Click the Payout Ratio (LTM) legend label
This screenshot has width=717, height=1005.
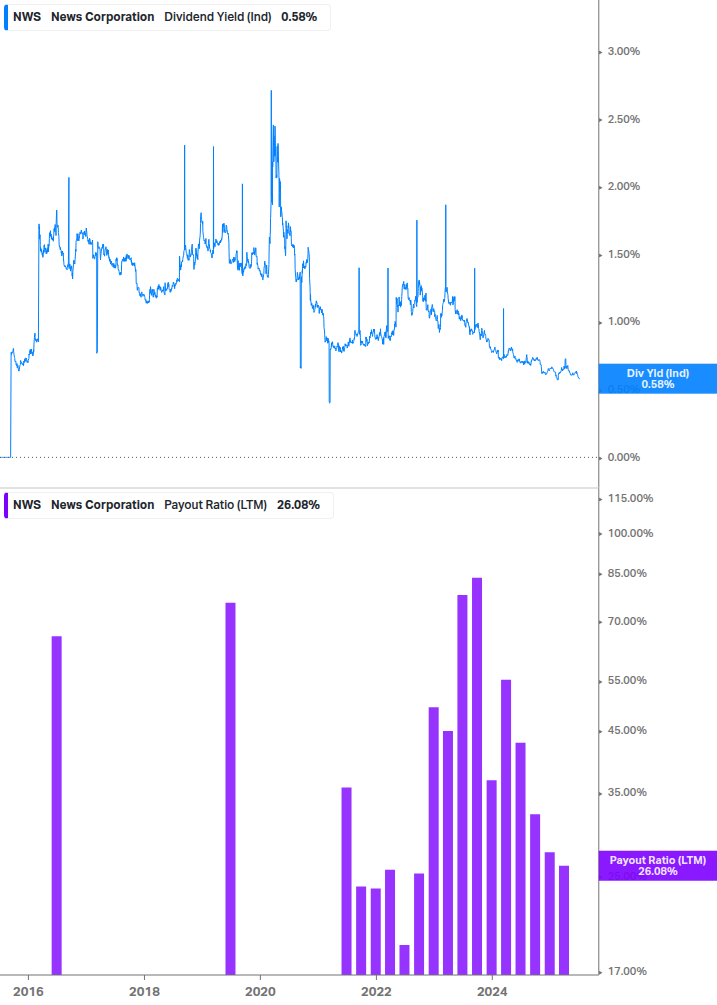pos(215,505)
